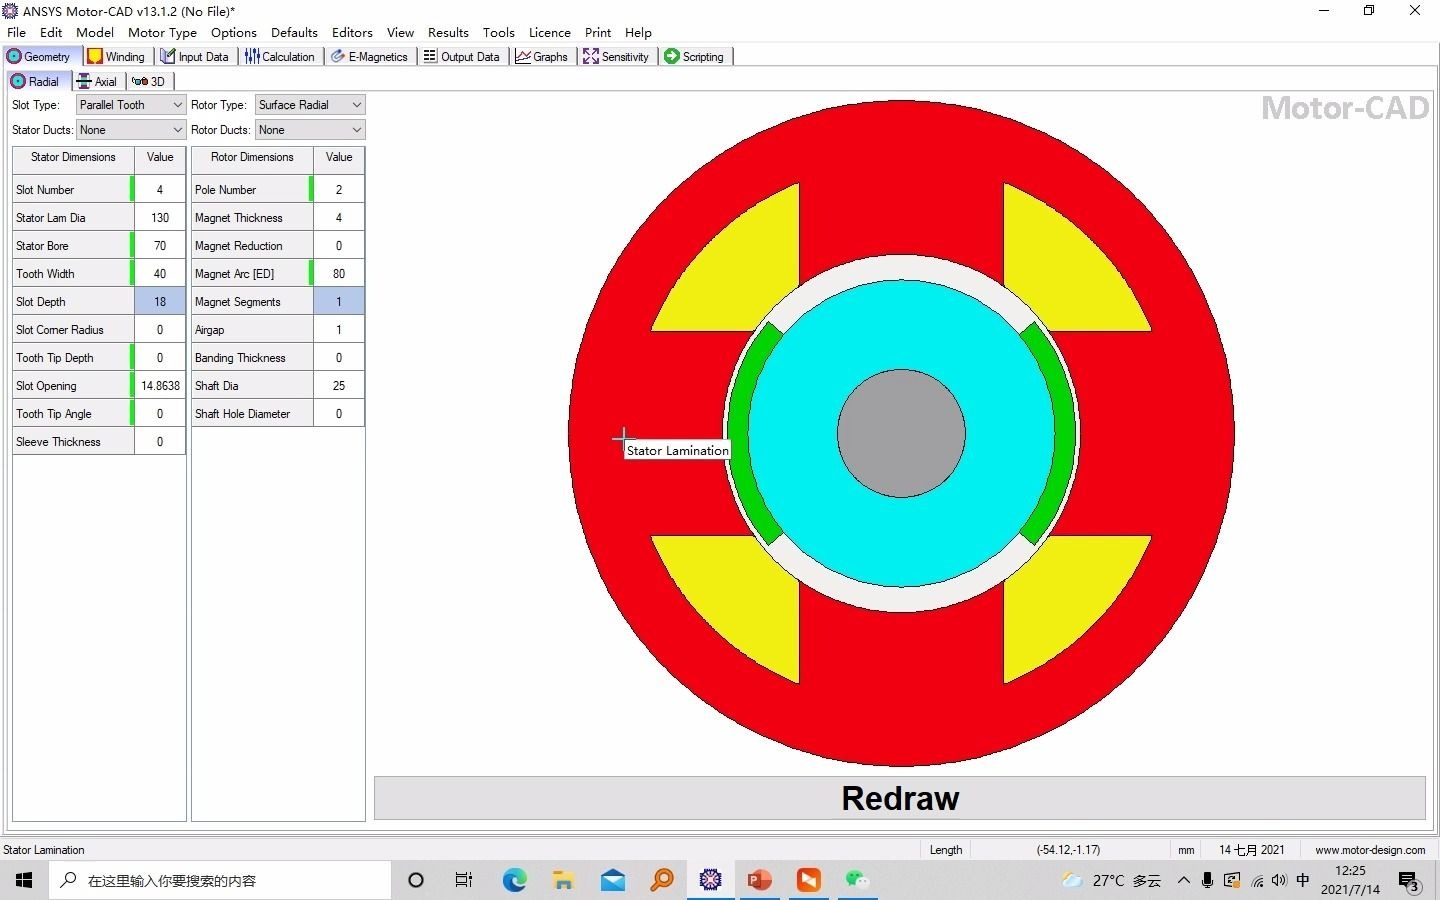Viewport: 1440px width, 900px height.
Task: Open File Explorer from the taskbar
Action: pos(563,880)
